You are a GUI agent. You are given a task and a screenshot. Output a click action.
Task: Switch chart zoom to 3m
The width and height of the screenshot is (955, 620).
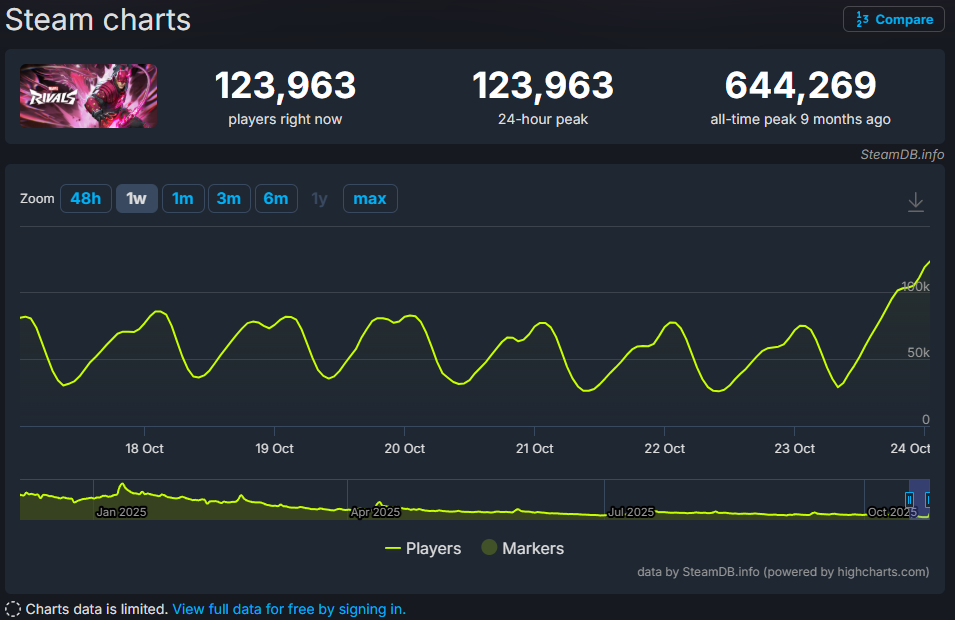pyautogui.click(x=229, y=199)
